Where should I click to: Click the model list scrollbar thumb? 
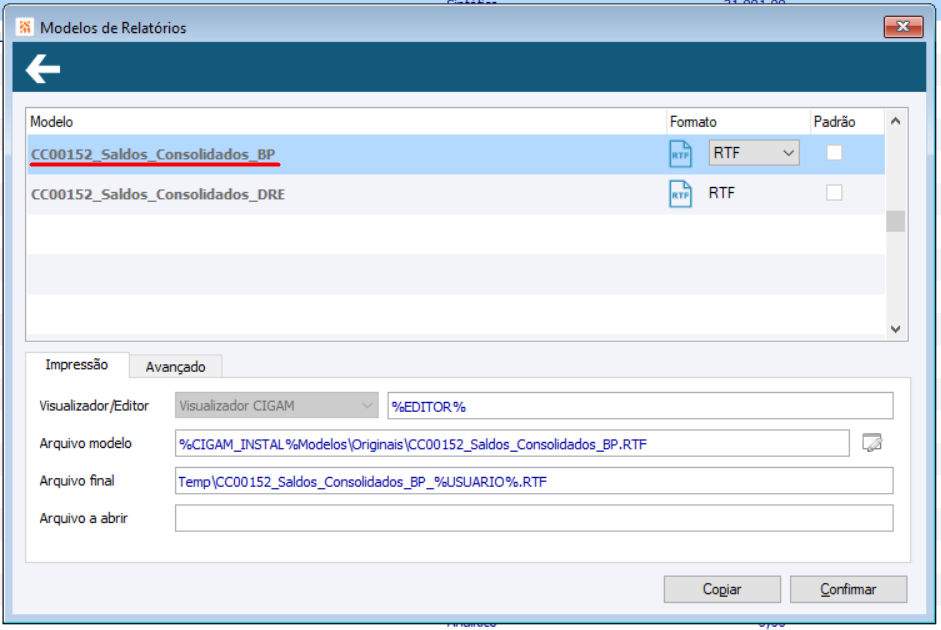pyautogui.click(x=895, y=221)
